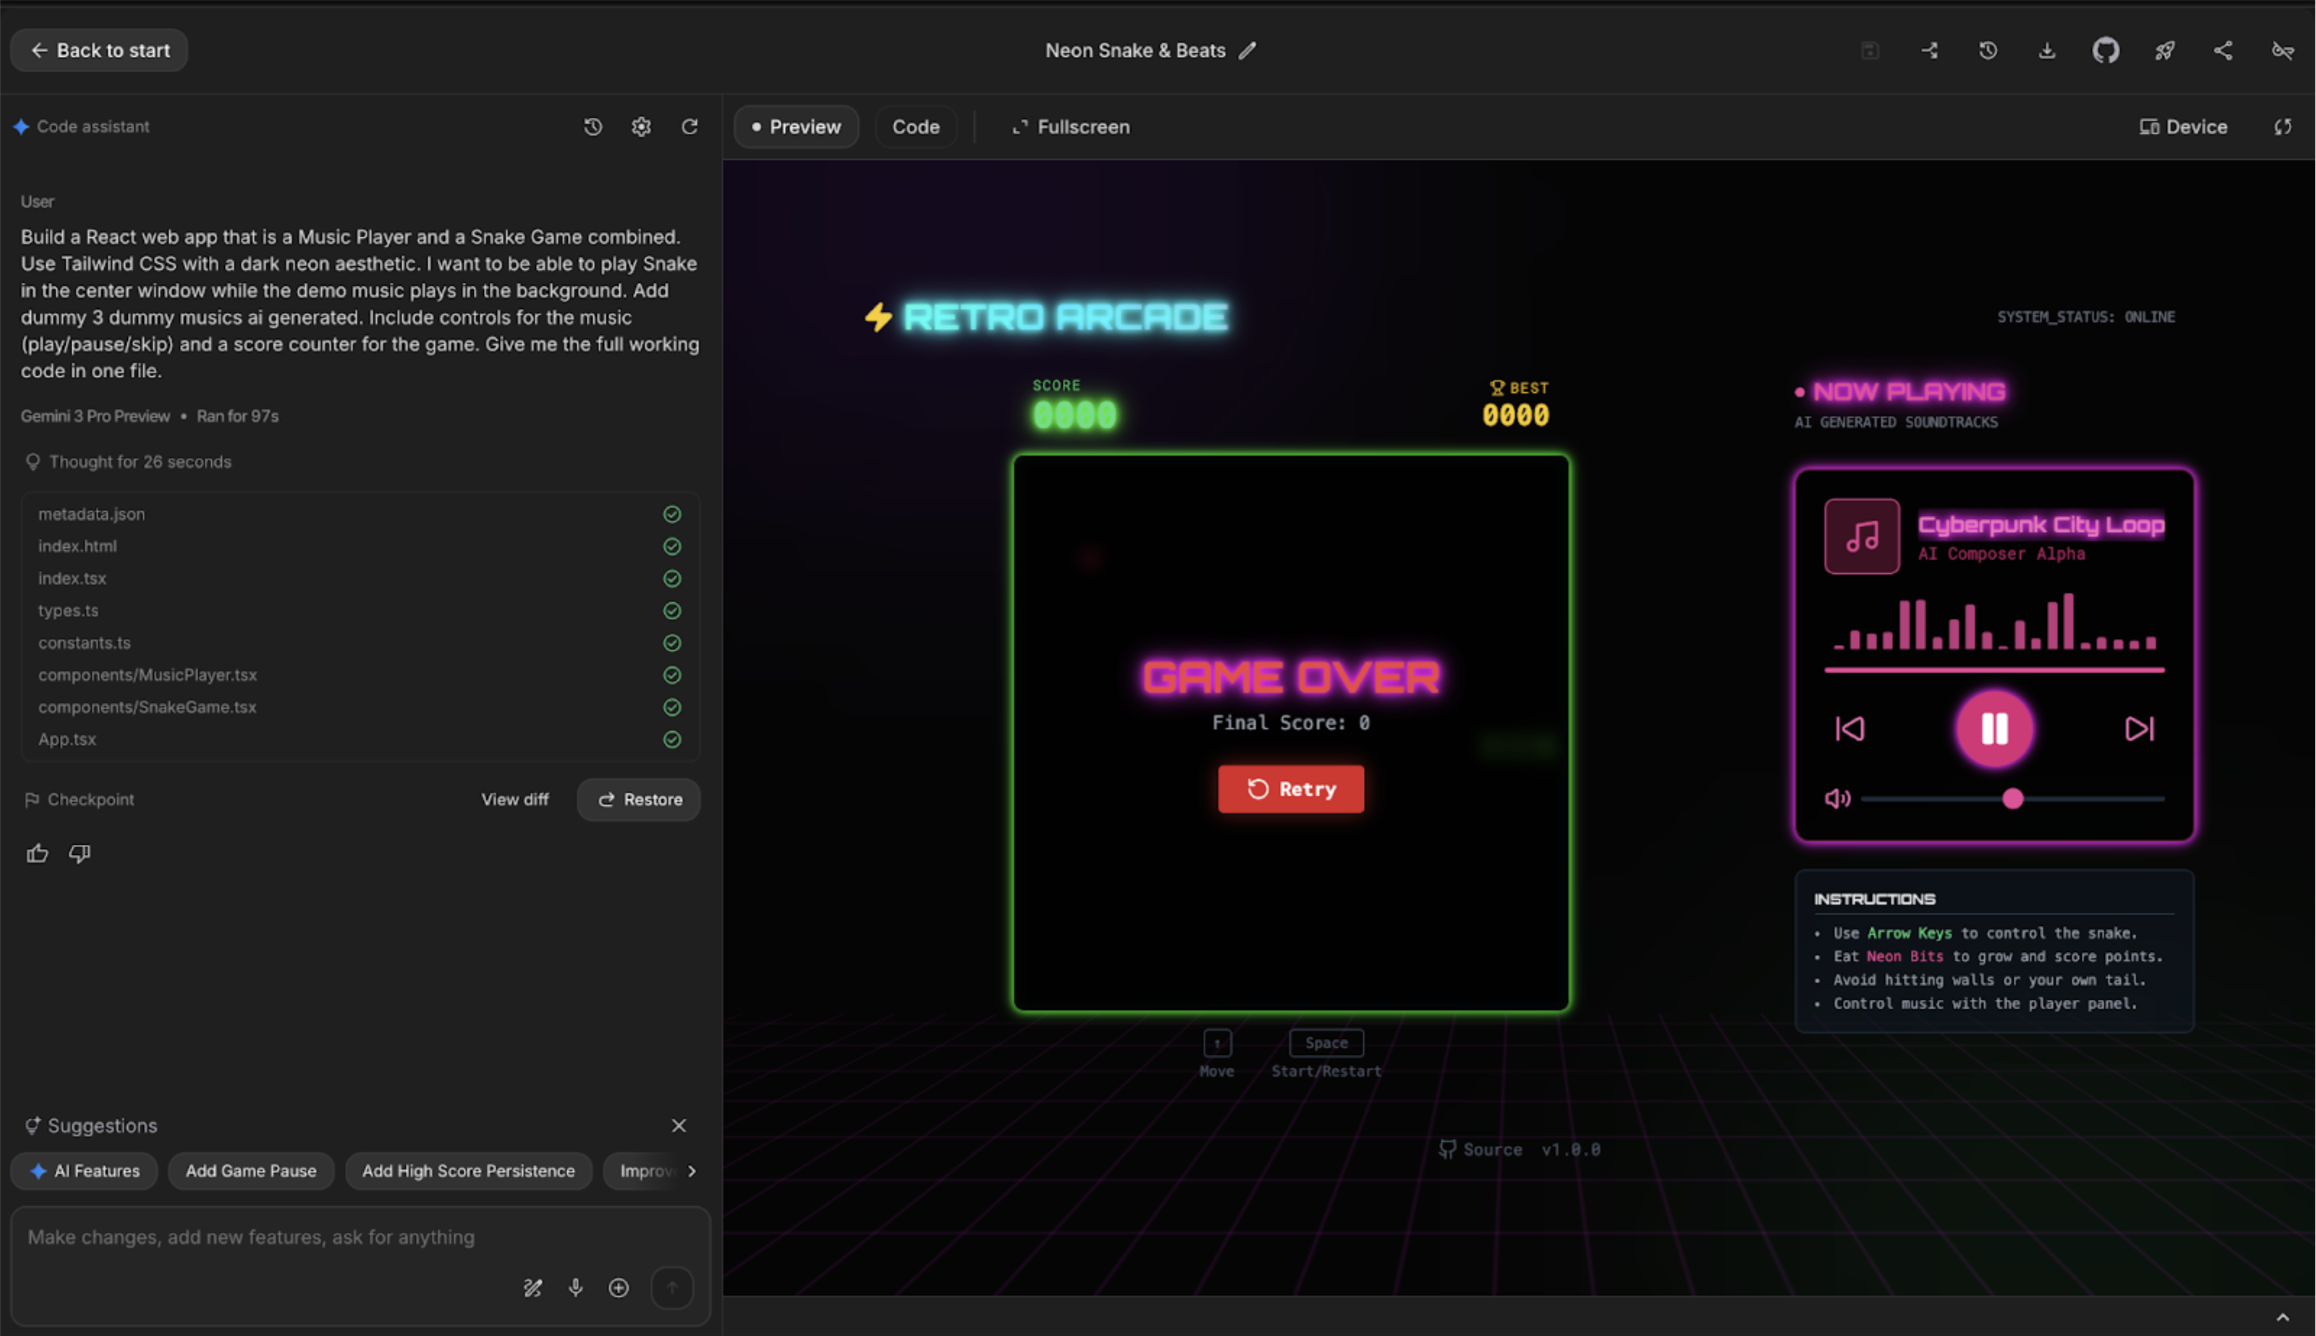The image size is (2316, 1336).
Task: Select the Preview tab
Action: 796,127
